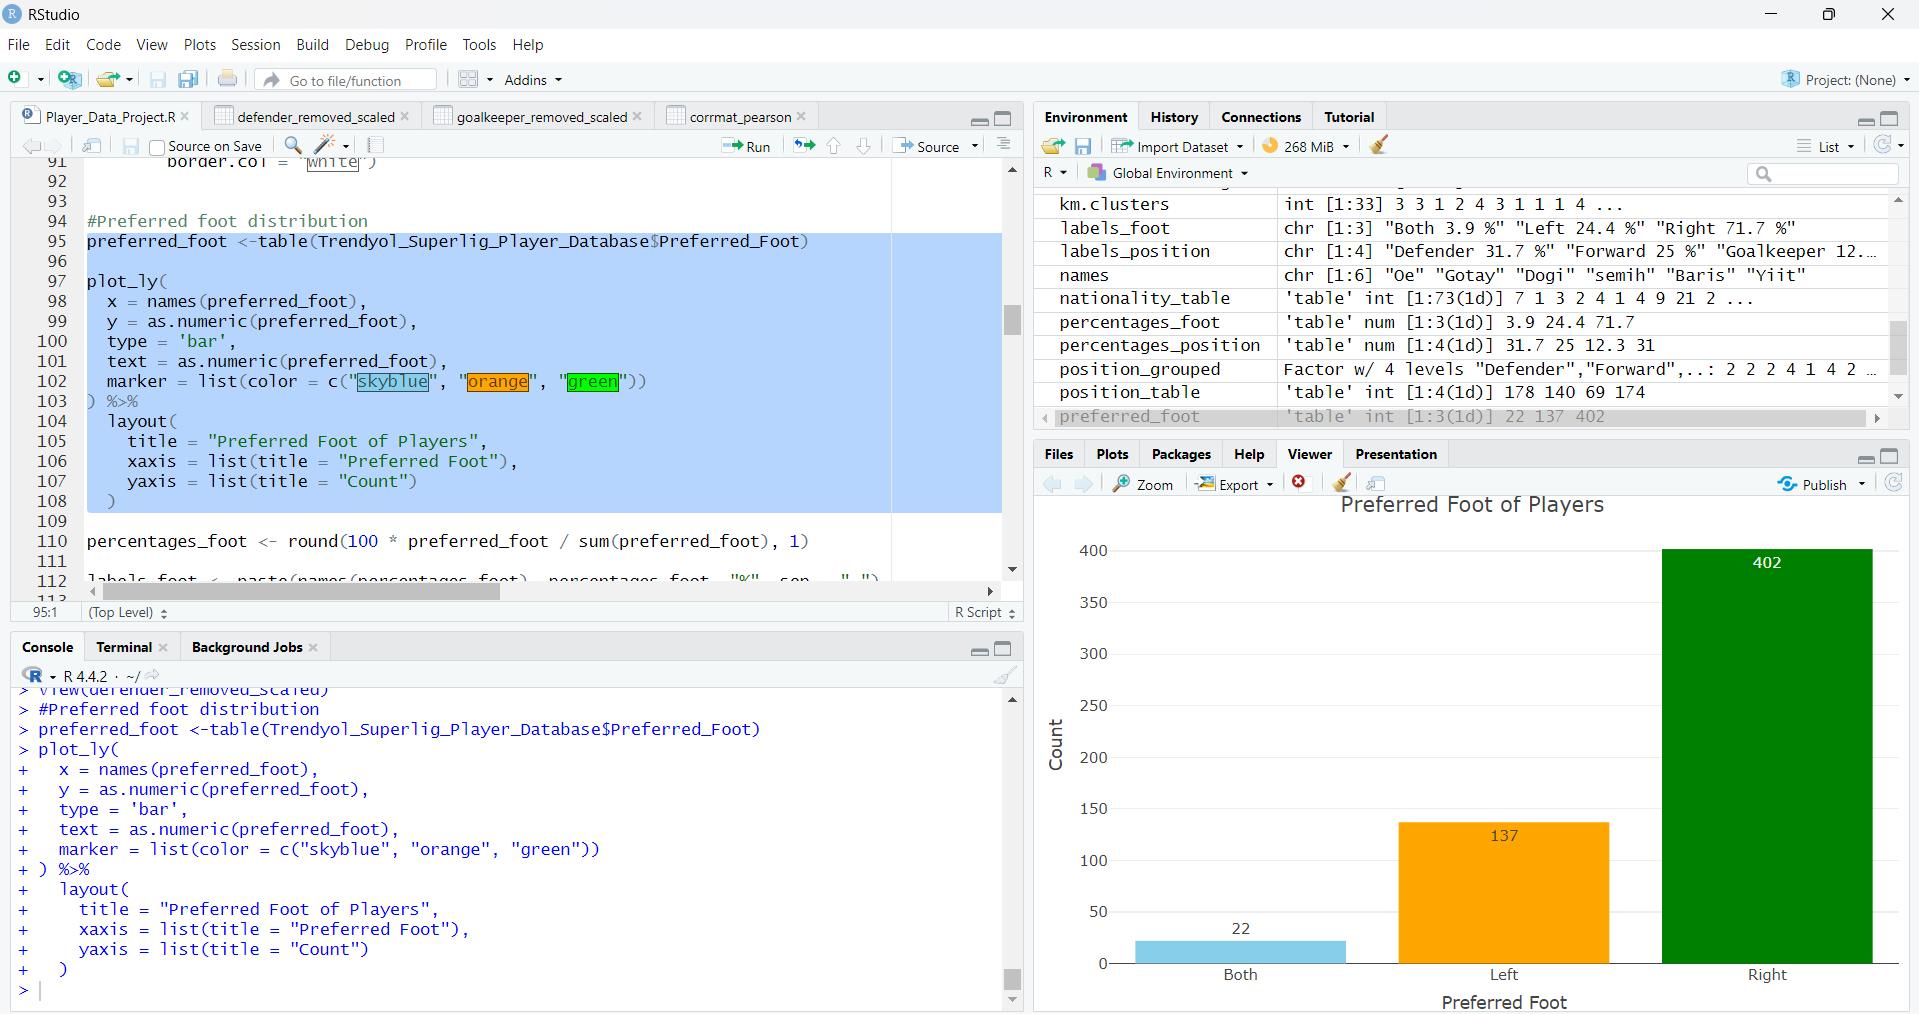The height and width of the screenshot is (1014, 1919).
Task: Open the Export dropdown in Viewer
Action: (1235, 484)
